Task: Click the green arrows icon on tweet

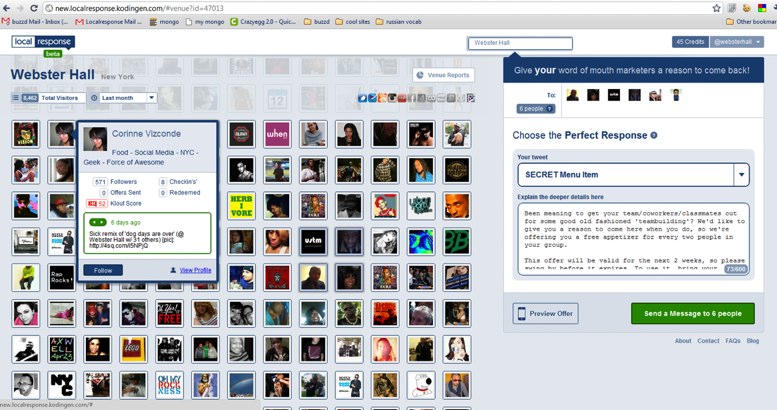Action: pos(98,223)
